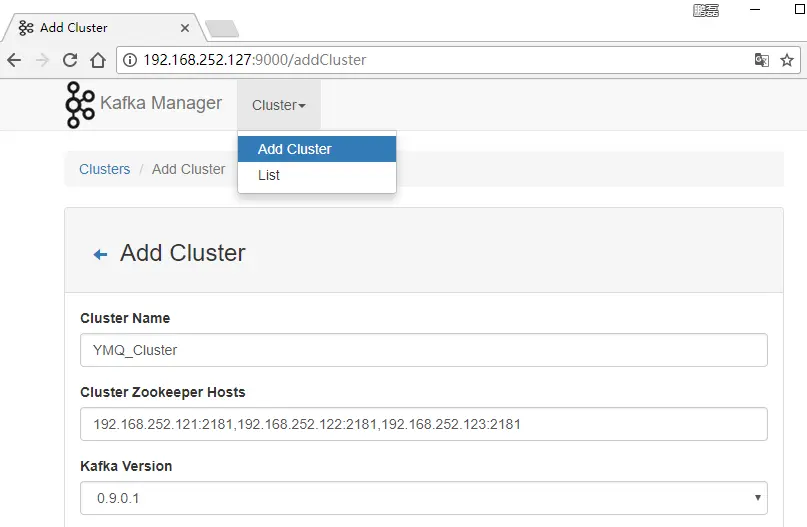
Task: Click the browser back arrow
Action: [14, 60]
